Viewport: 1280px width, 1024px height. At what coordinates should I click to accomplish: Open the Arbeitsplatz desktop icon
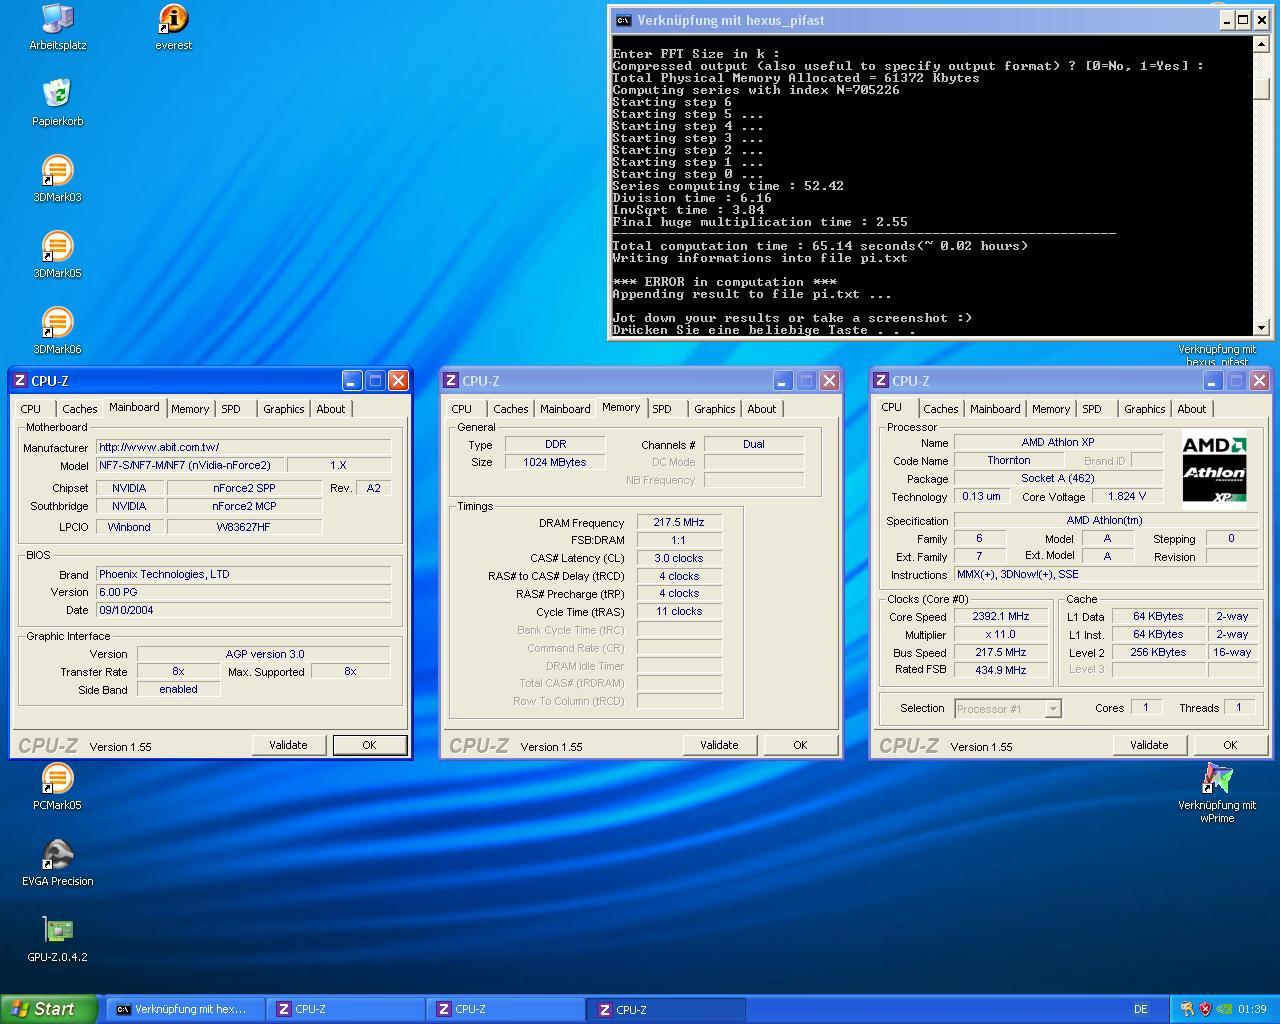pos(57,27)
